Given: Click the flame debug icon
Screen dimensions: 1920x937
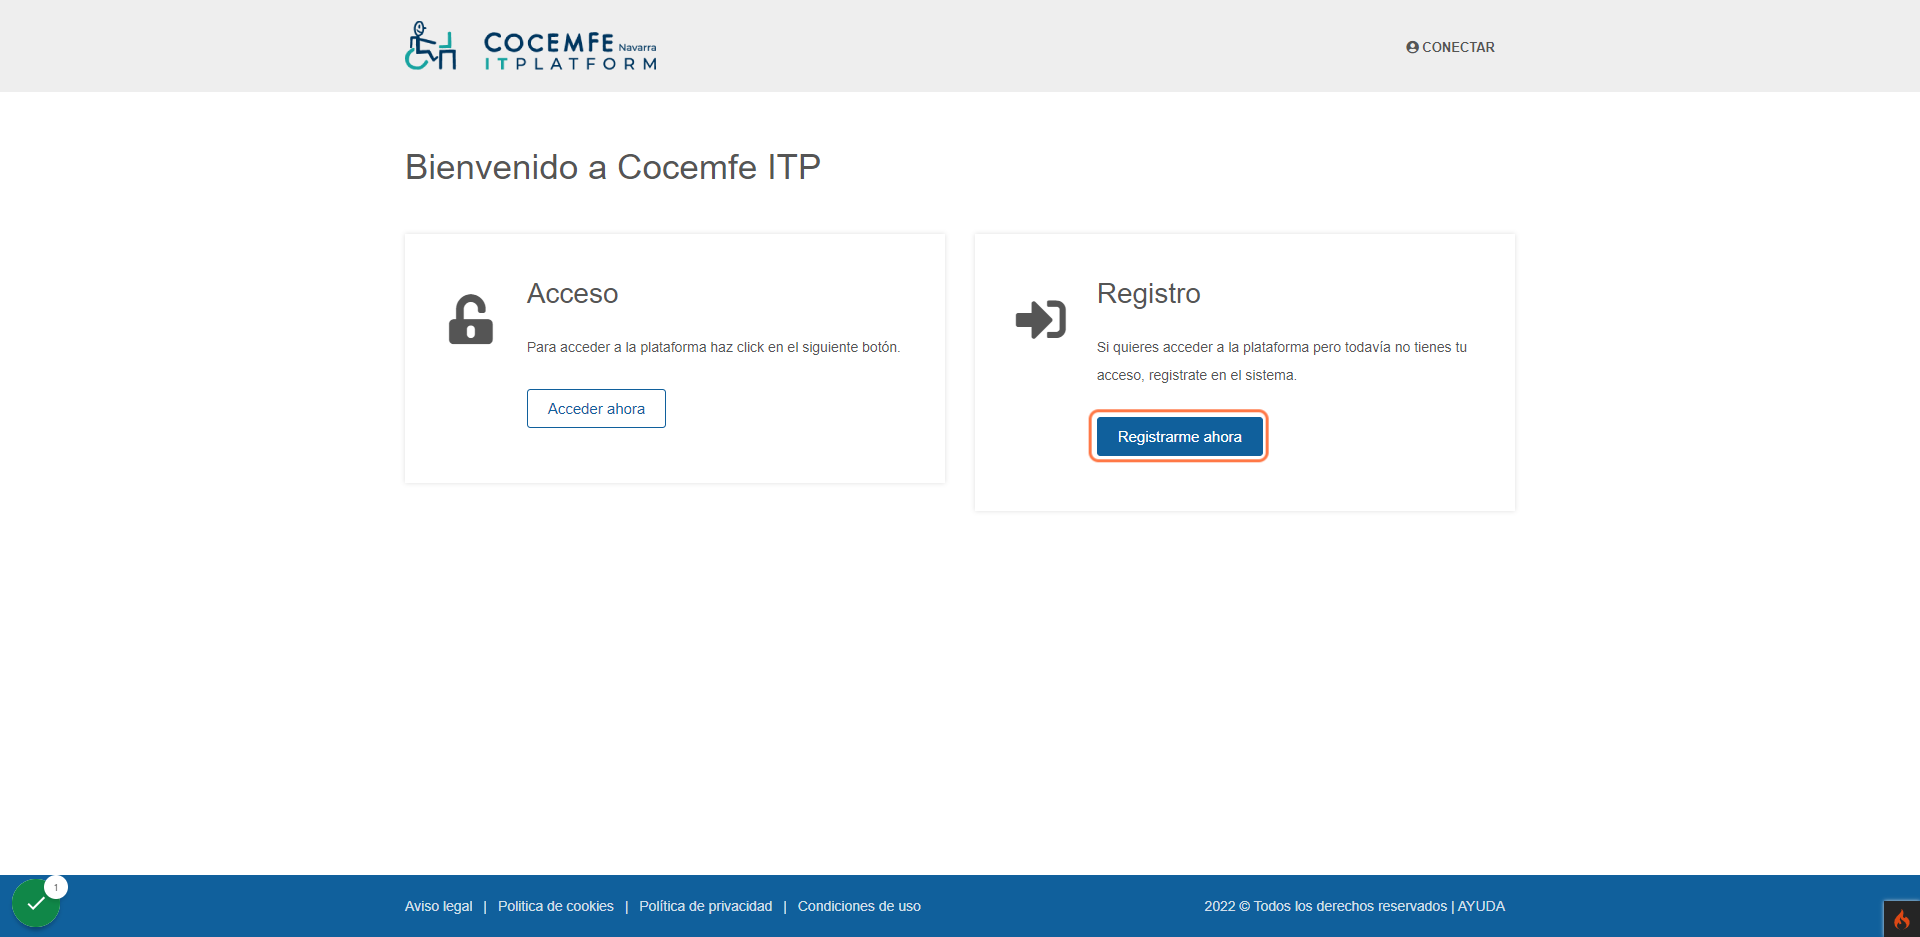Looking at the screenshot, I should point(1901,919).
